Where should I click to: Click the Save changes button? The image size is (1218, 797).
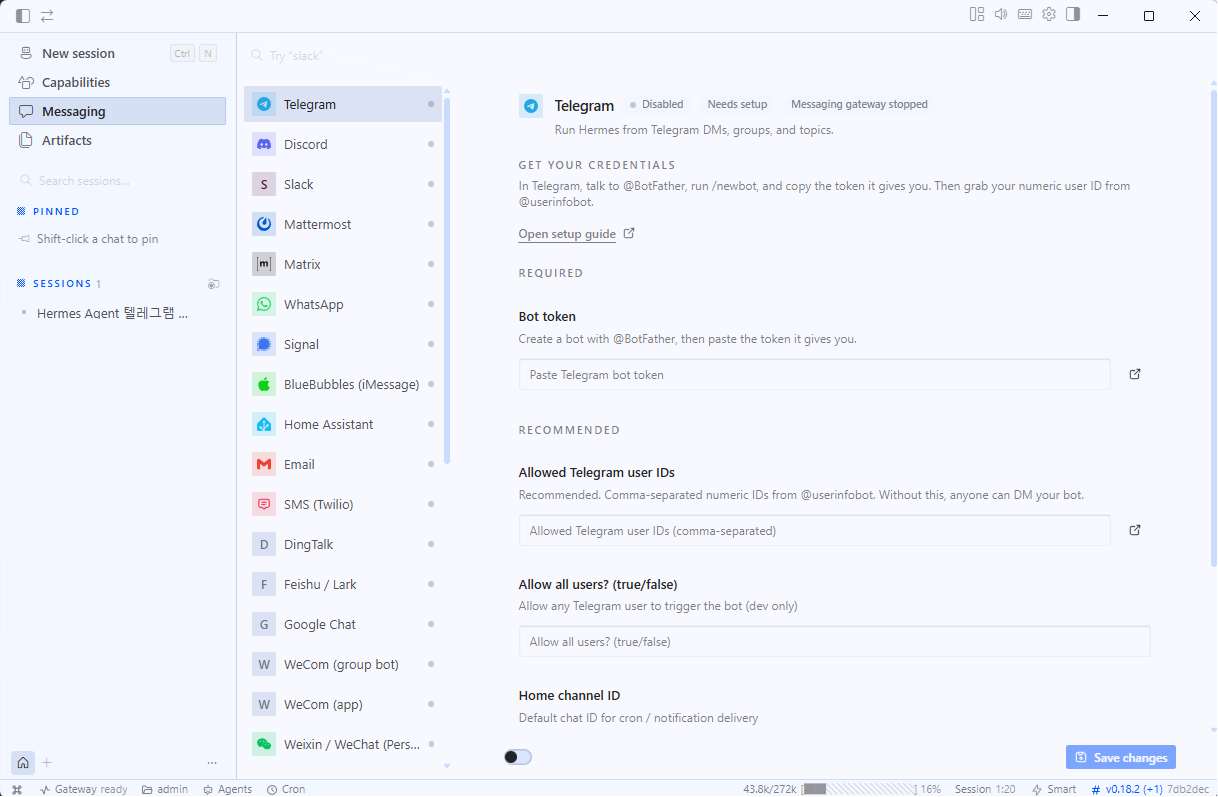(1121, 757)
